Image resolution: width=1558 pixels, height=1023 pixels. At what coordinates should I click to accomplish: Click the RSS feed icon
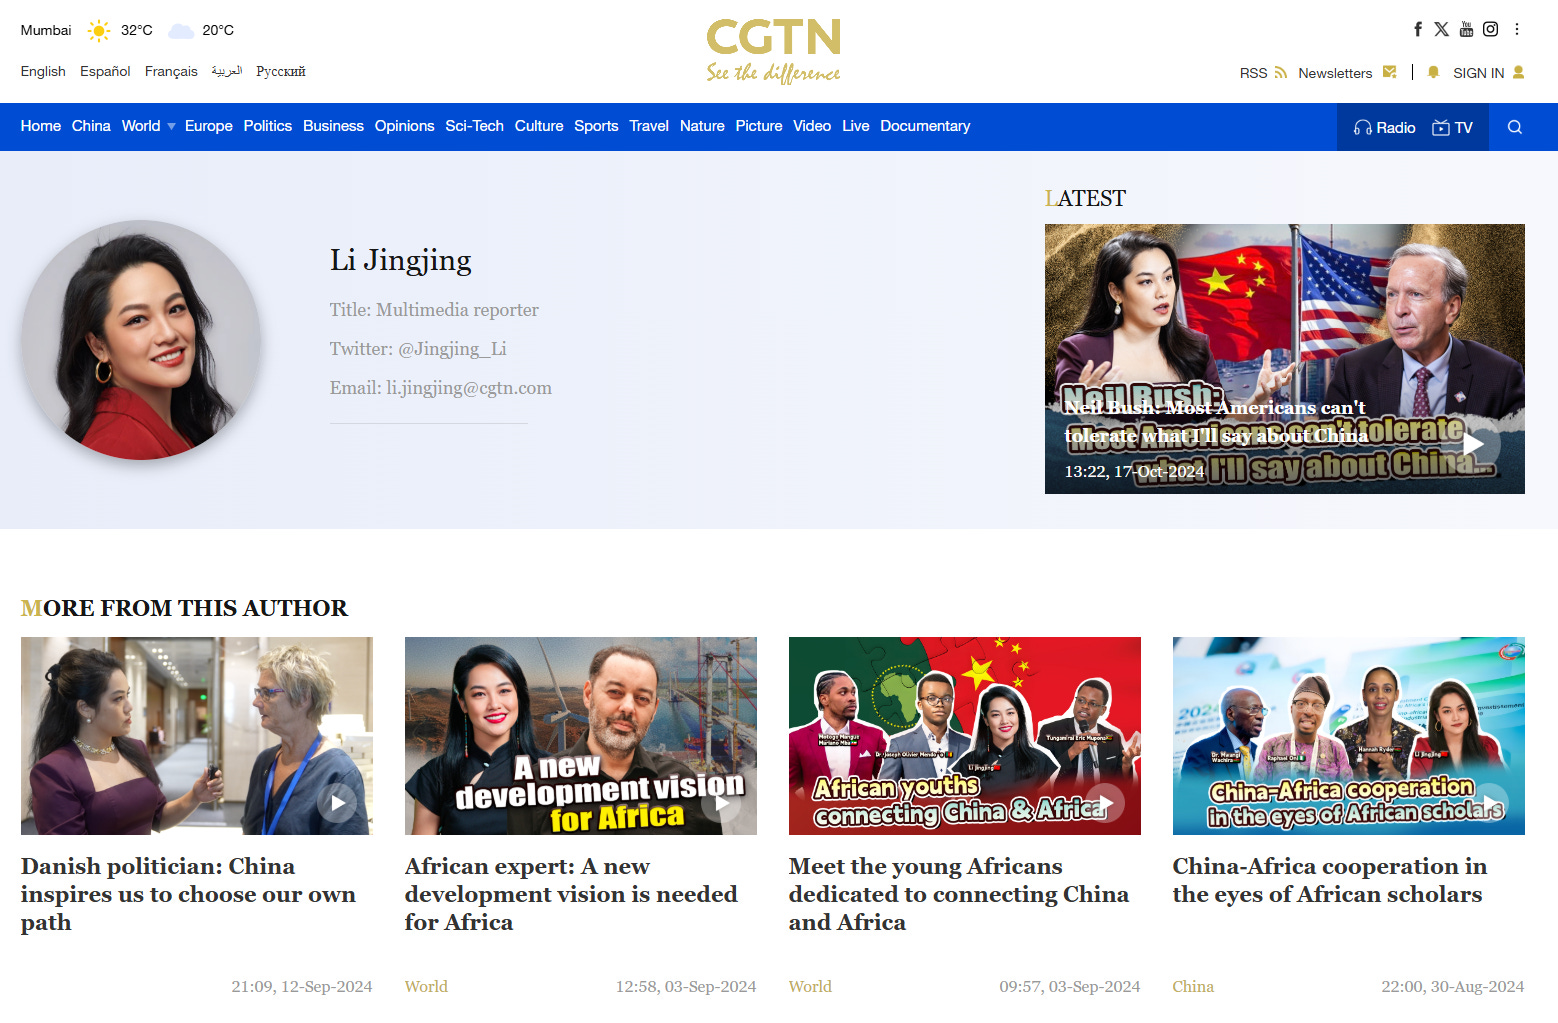(x=1281, y=72)
